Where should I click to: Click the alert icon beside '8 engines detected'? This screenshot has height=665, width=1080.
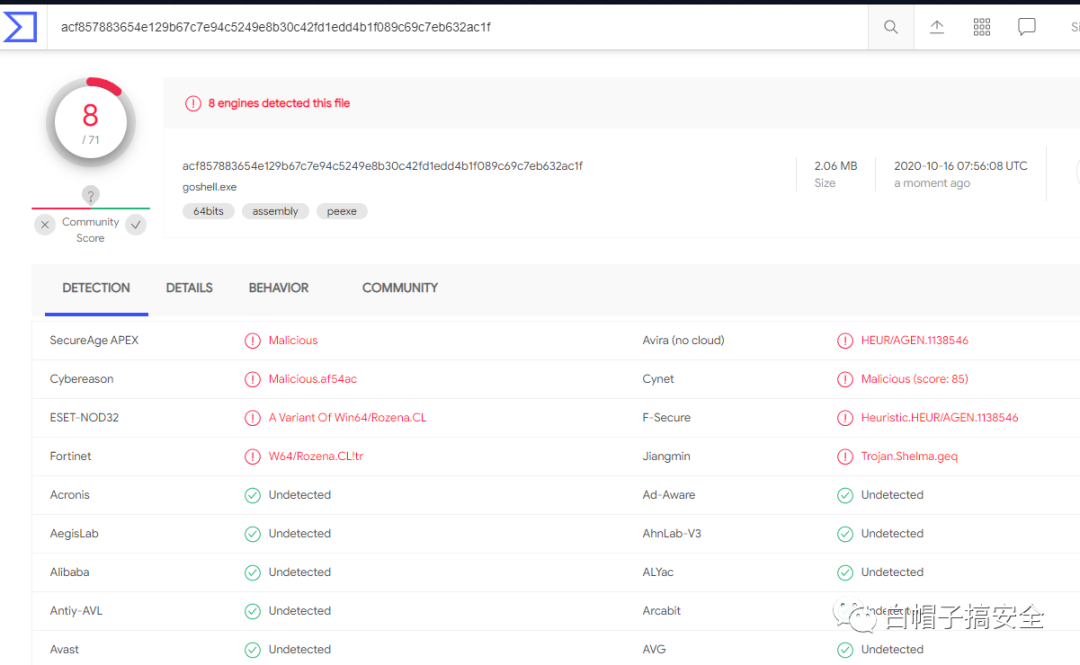193,103
